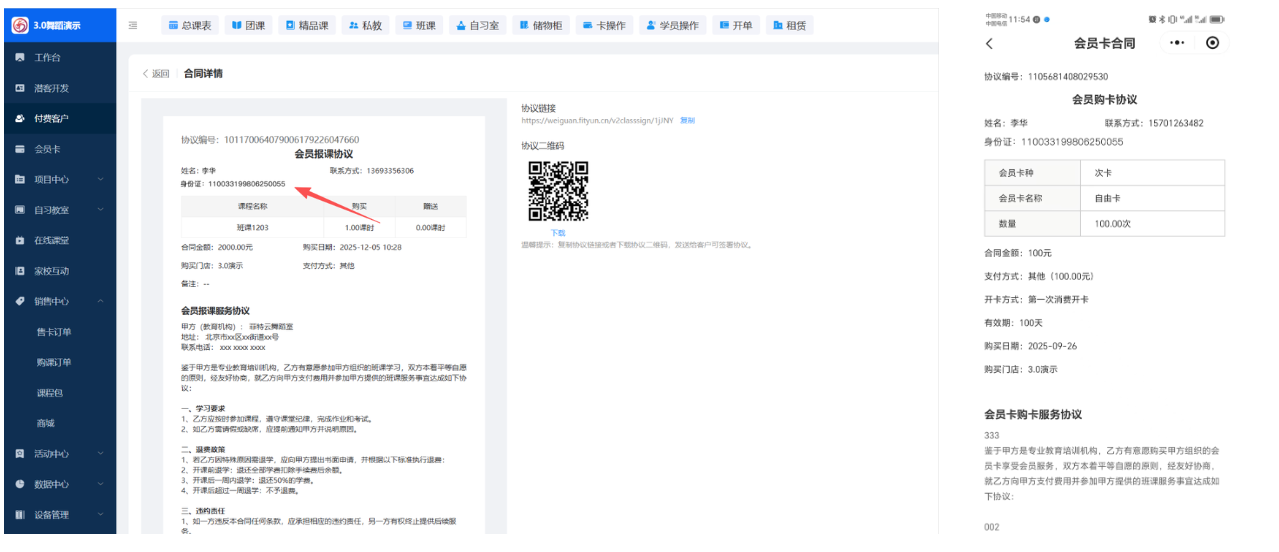Open 在线课堂 sidebar item
Viewport: 1279px width, 552px height.
tap(51, 241)
